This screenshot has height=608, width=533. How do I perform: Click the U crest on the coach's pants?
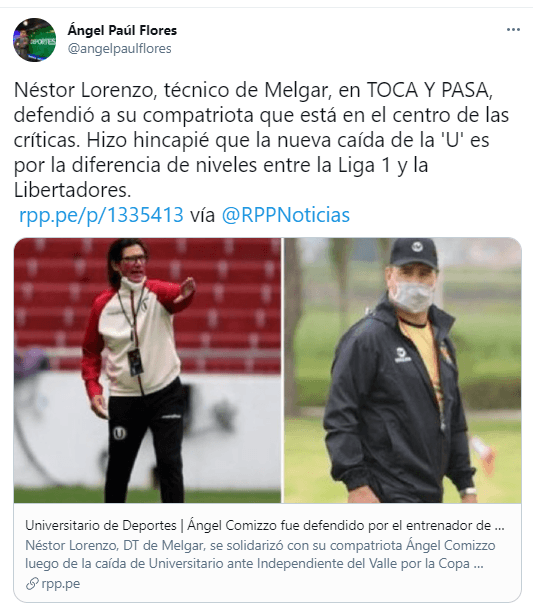pyautogui.click(x=119, y=433)
